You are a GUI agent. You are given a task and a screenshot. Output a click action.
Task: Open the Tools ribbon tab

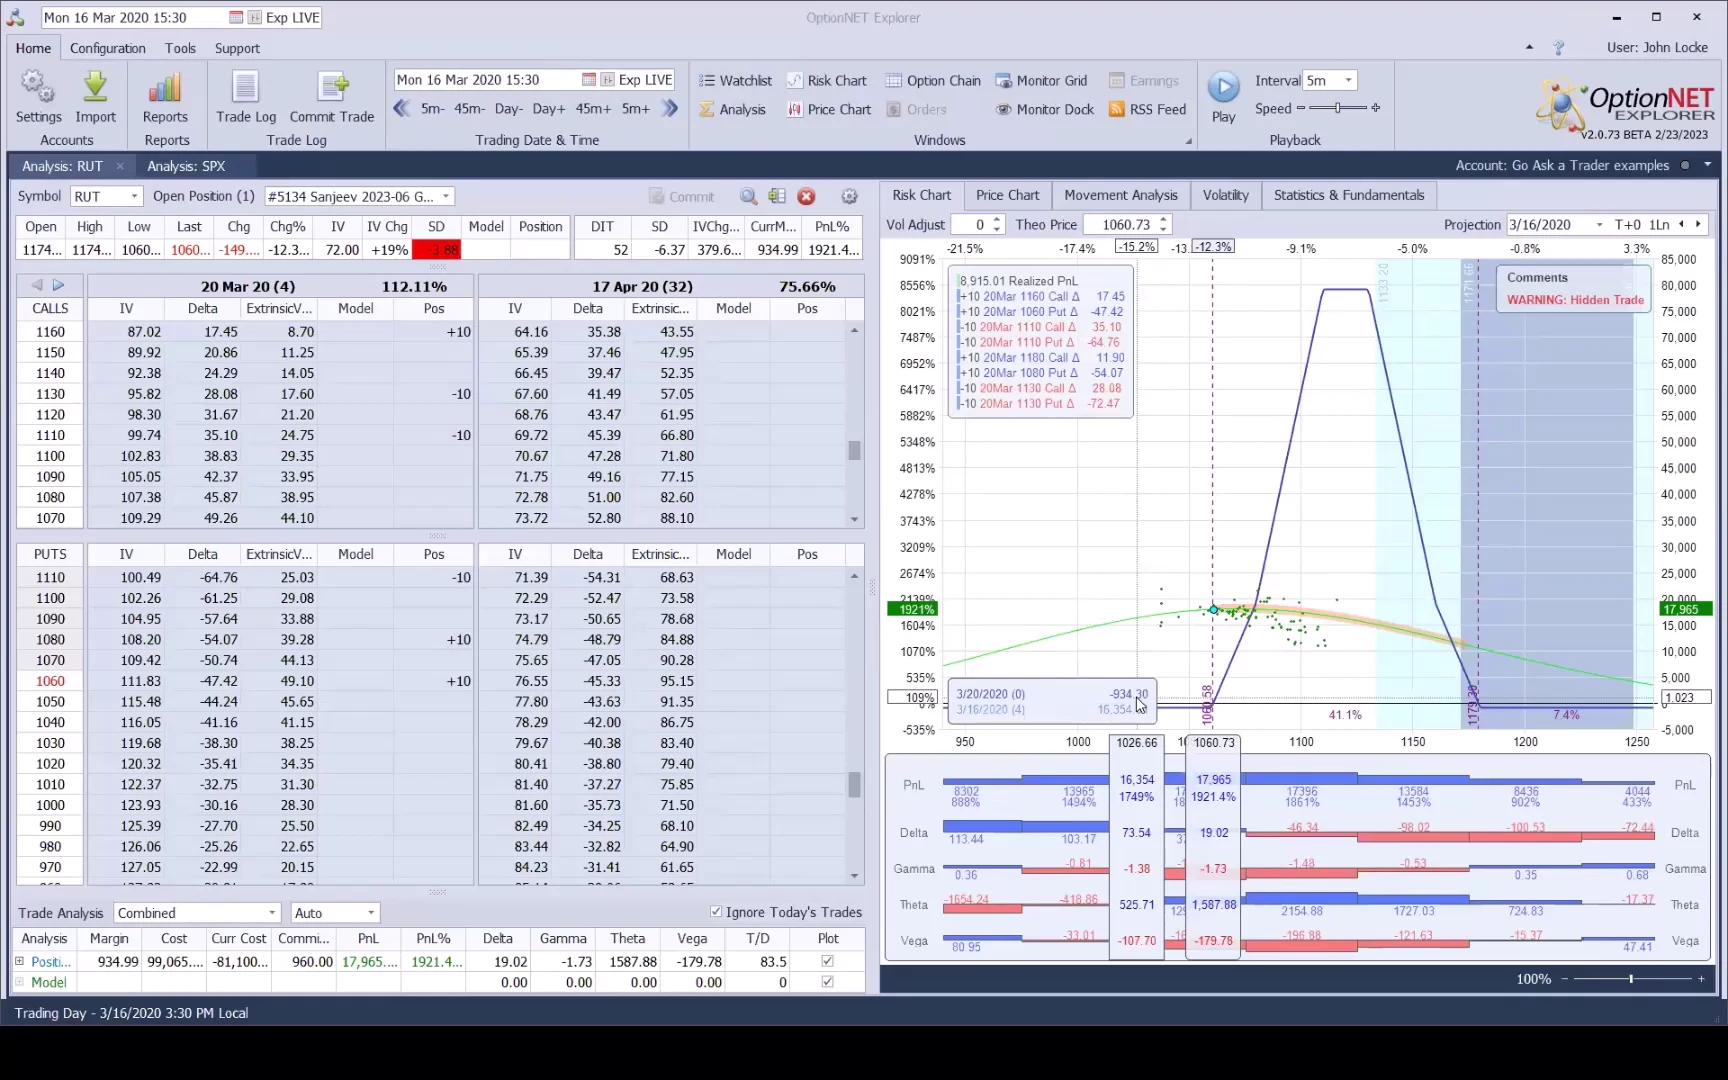point(180,48)
